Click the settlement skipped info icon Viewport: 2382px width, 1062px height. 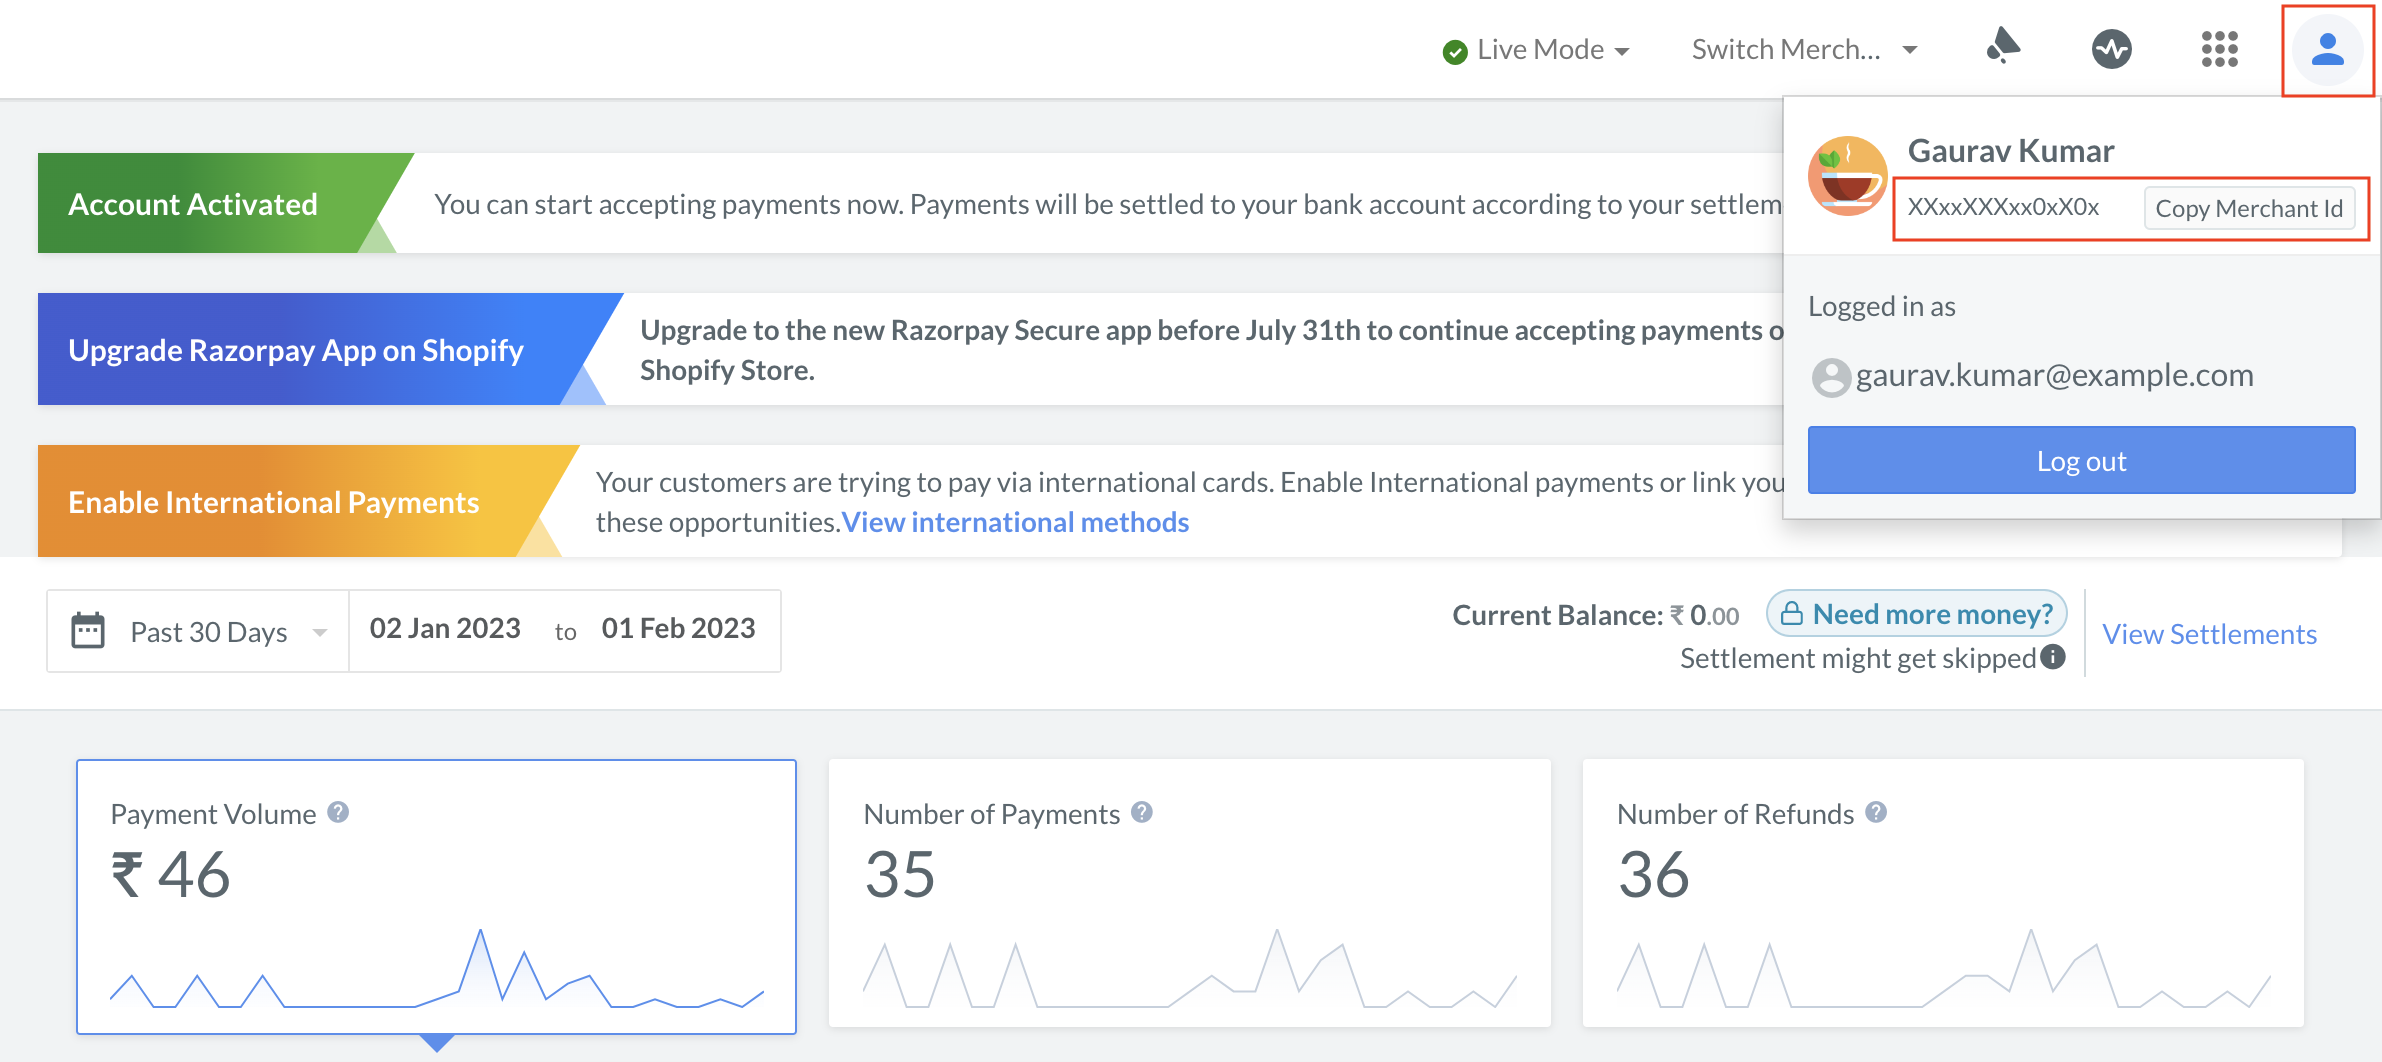2053,656
